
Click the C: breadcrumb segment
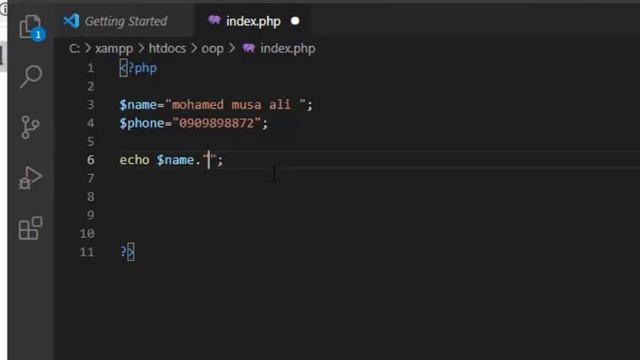point(74,49)
